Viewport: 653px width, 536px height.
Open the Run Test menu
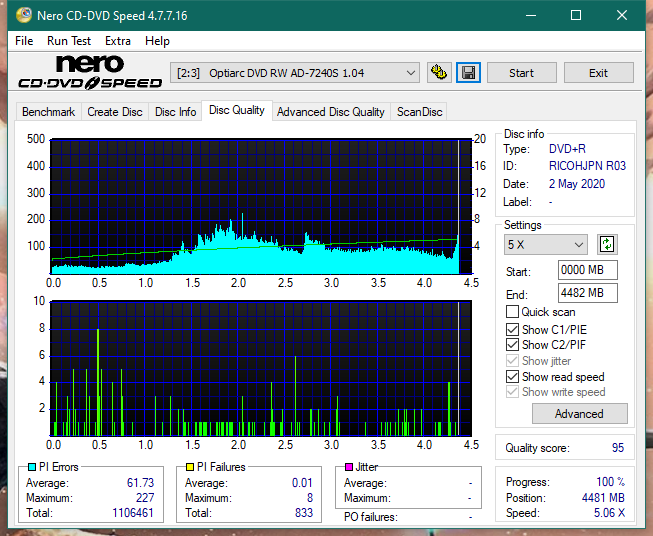(69, 41)
